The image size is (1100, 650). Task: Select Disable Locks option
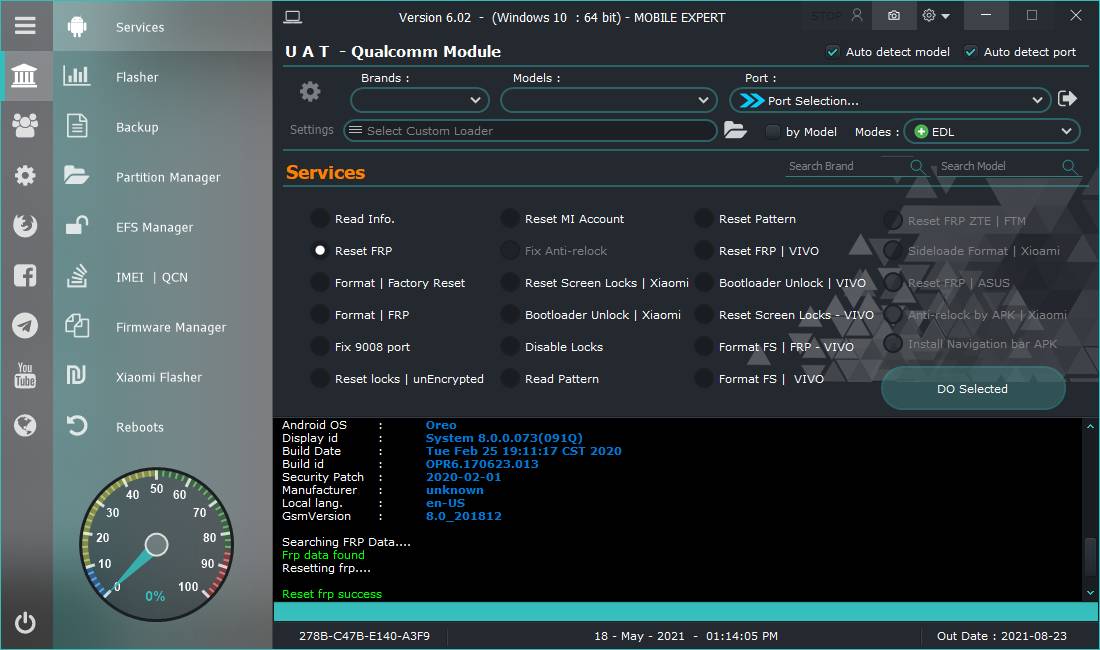[x=510, y=346]
